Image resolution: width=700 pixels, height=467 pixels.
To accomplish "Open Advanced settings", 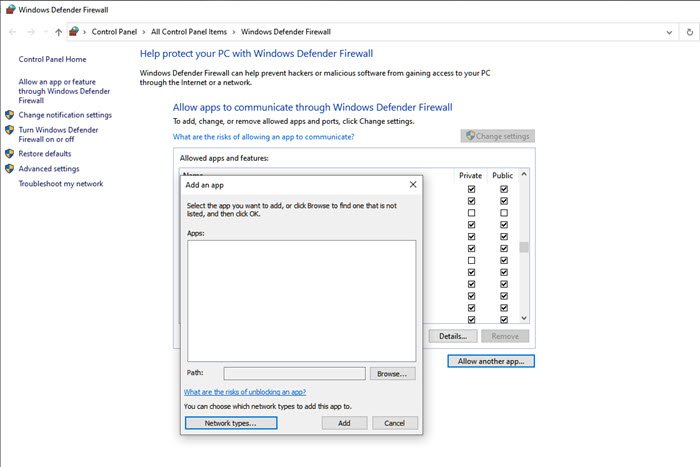I will [49, 169].
